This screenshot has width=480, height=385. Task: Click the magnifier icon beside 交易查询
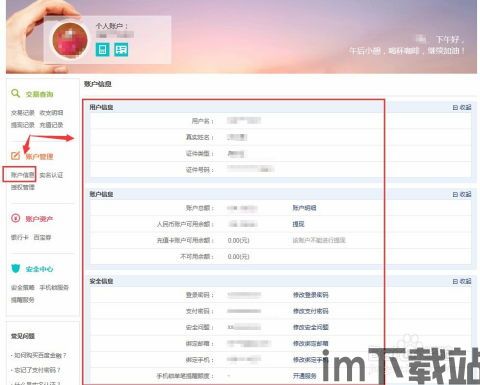click(x=15, y=93)
